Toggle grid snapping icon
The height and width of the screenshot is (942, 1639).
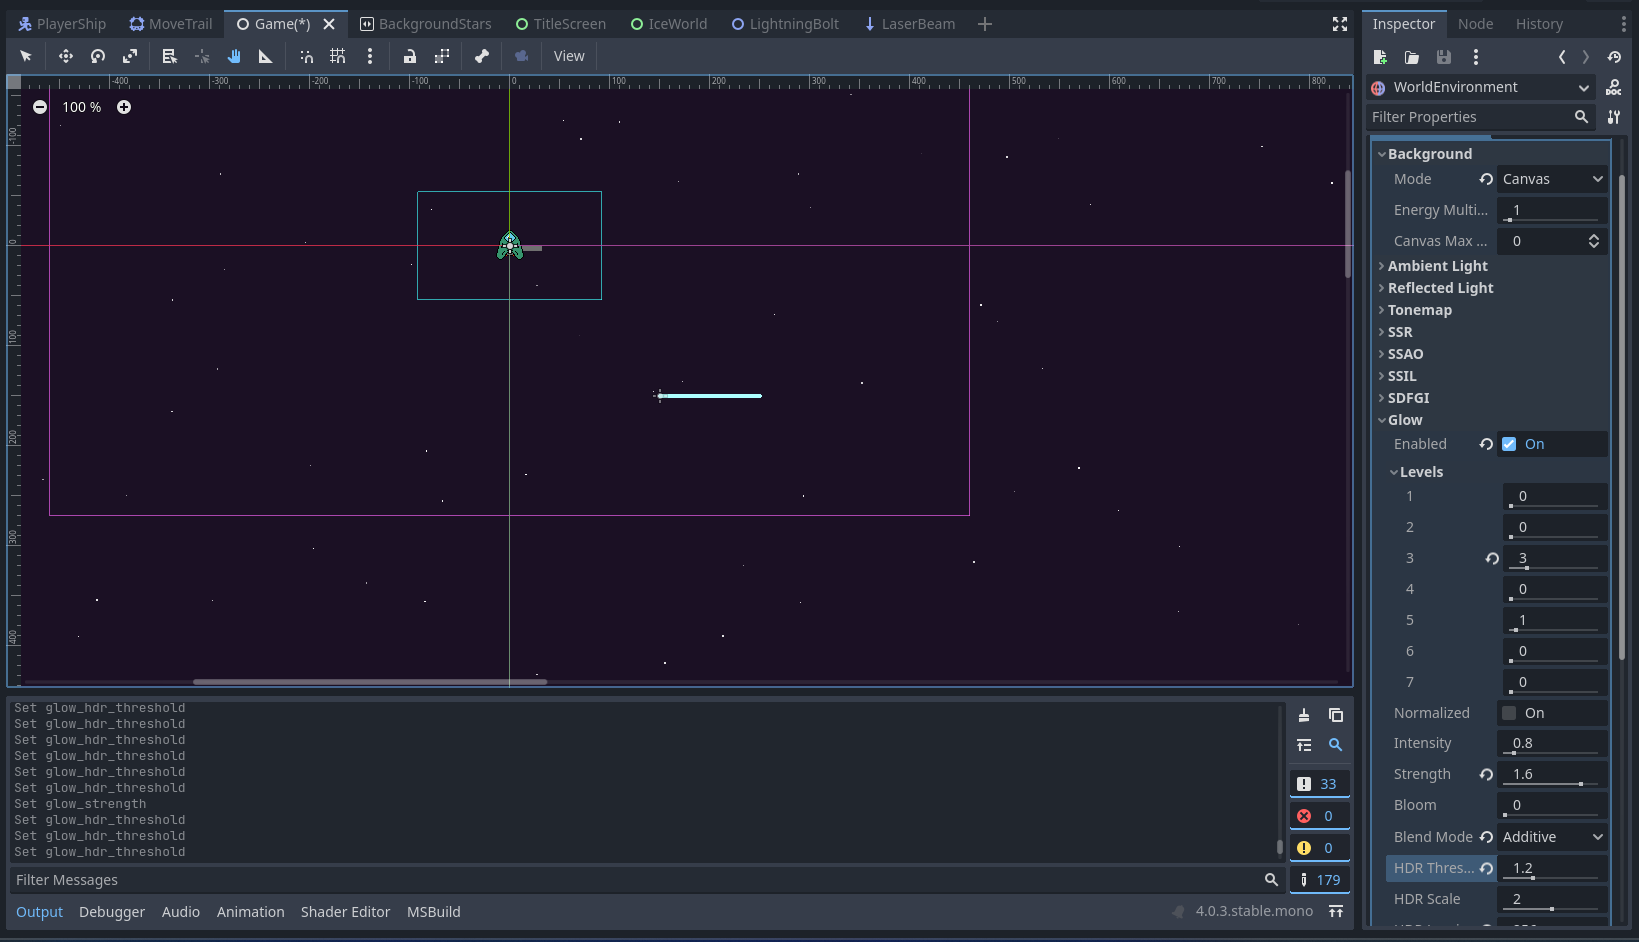point(337,56)
